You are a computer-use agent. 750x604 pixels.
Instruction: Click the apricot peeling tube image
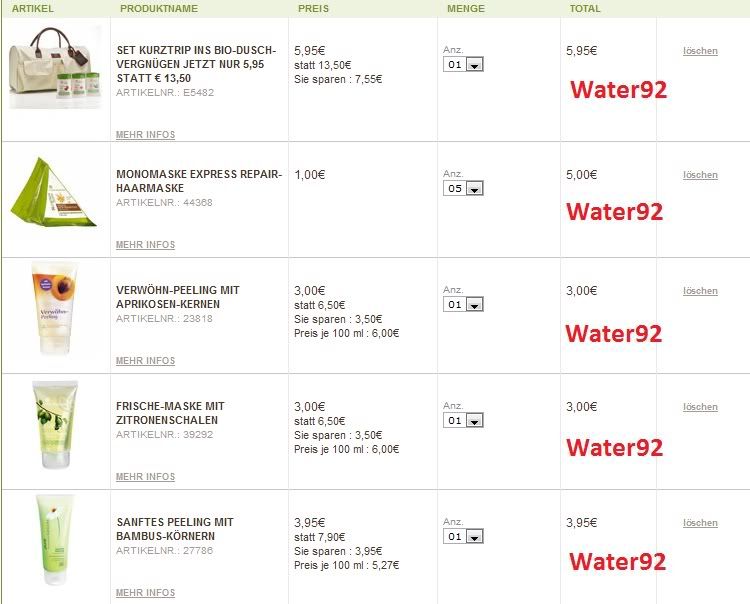[x=54, y=309]
